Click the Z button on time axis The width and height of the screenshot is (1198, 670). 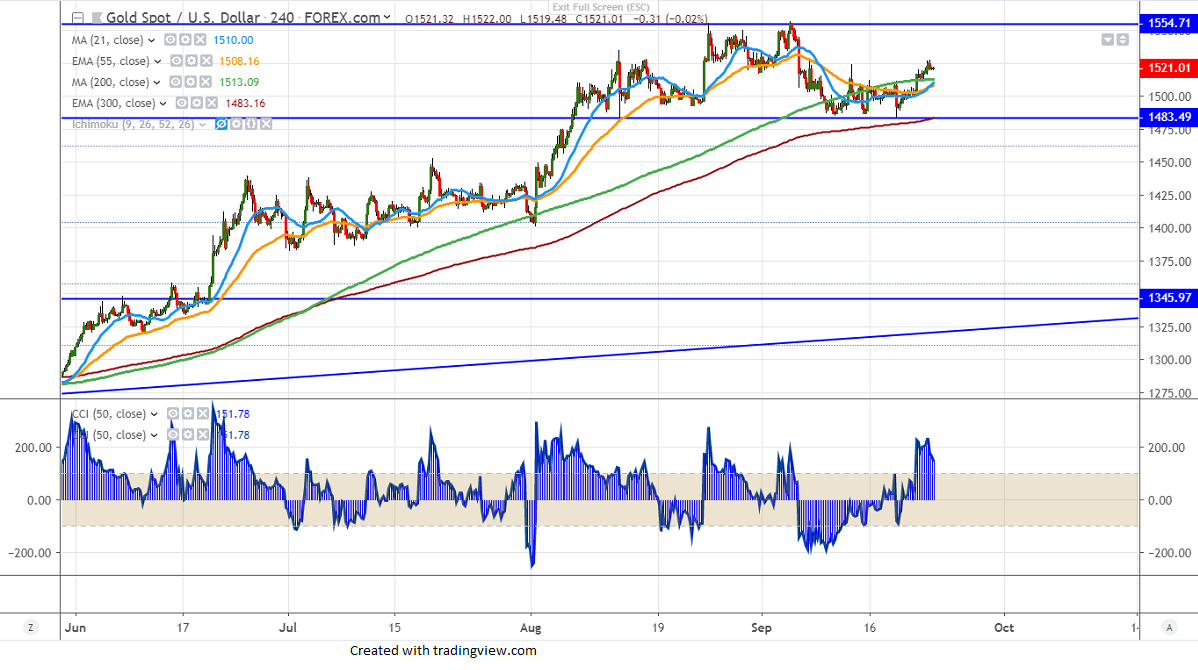coord(31,627)
